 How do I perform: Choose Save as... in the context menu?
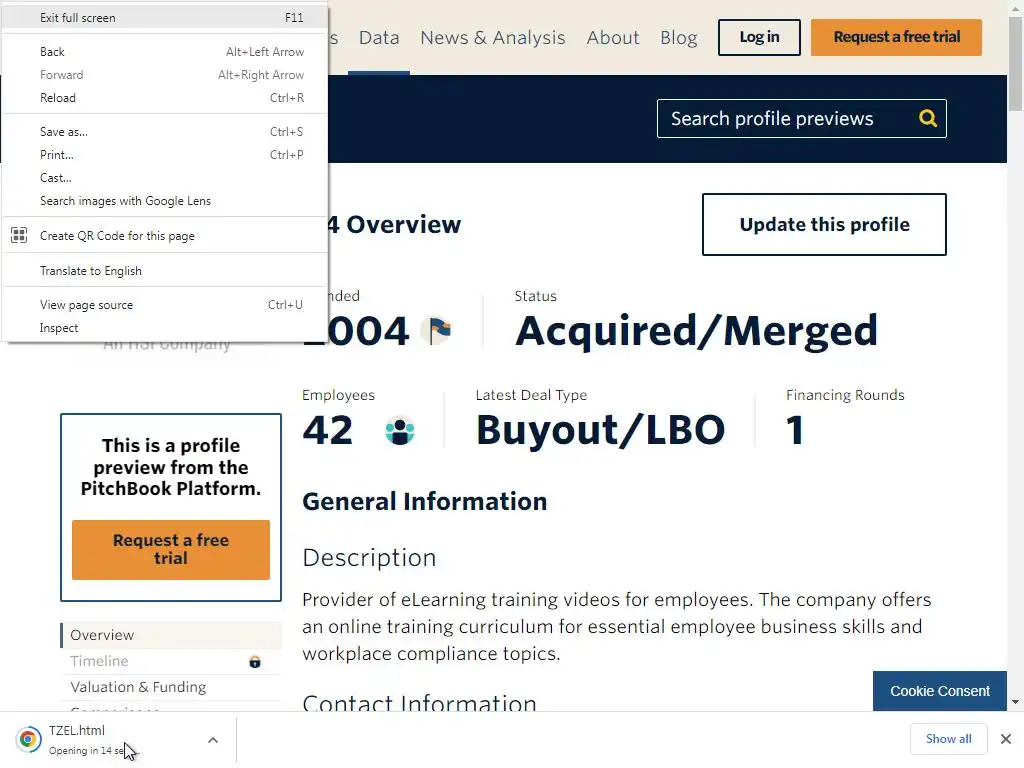(x=64, y=132)
